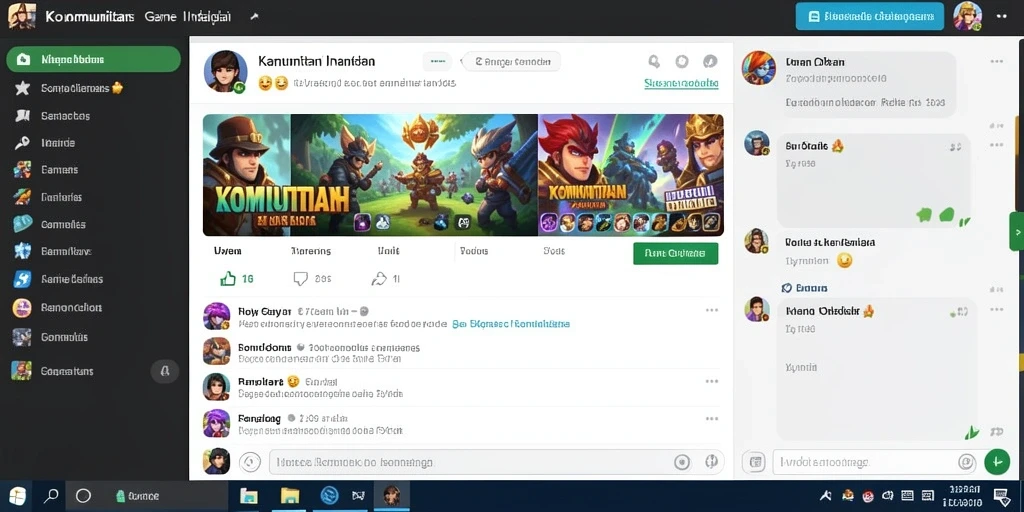Click the community avatar in the main header
The image size is (1024, 512).
[x=226, y=71]
